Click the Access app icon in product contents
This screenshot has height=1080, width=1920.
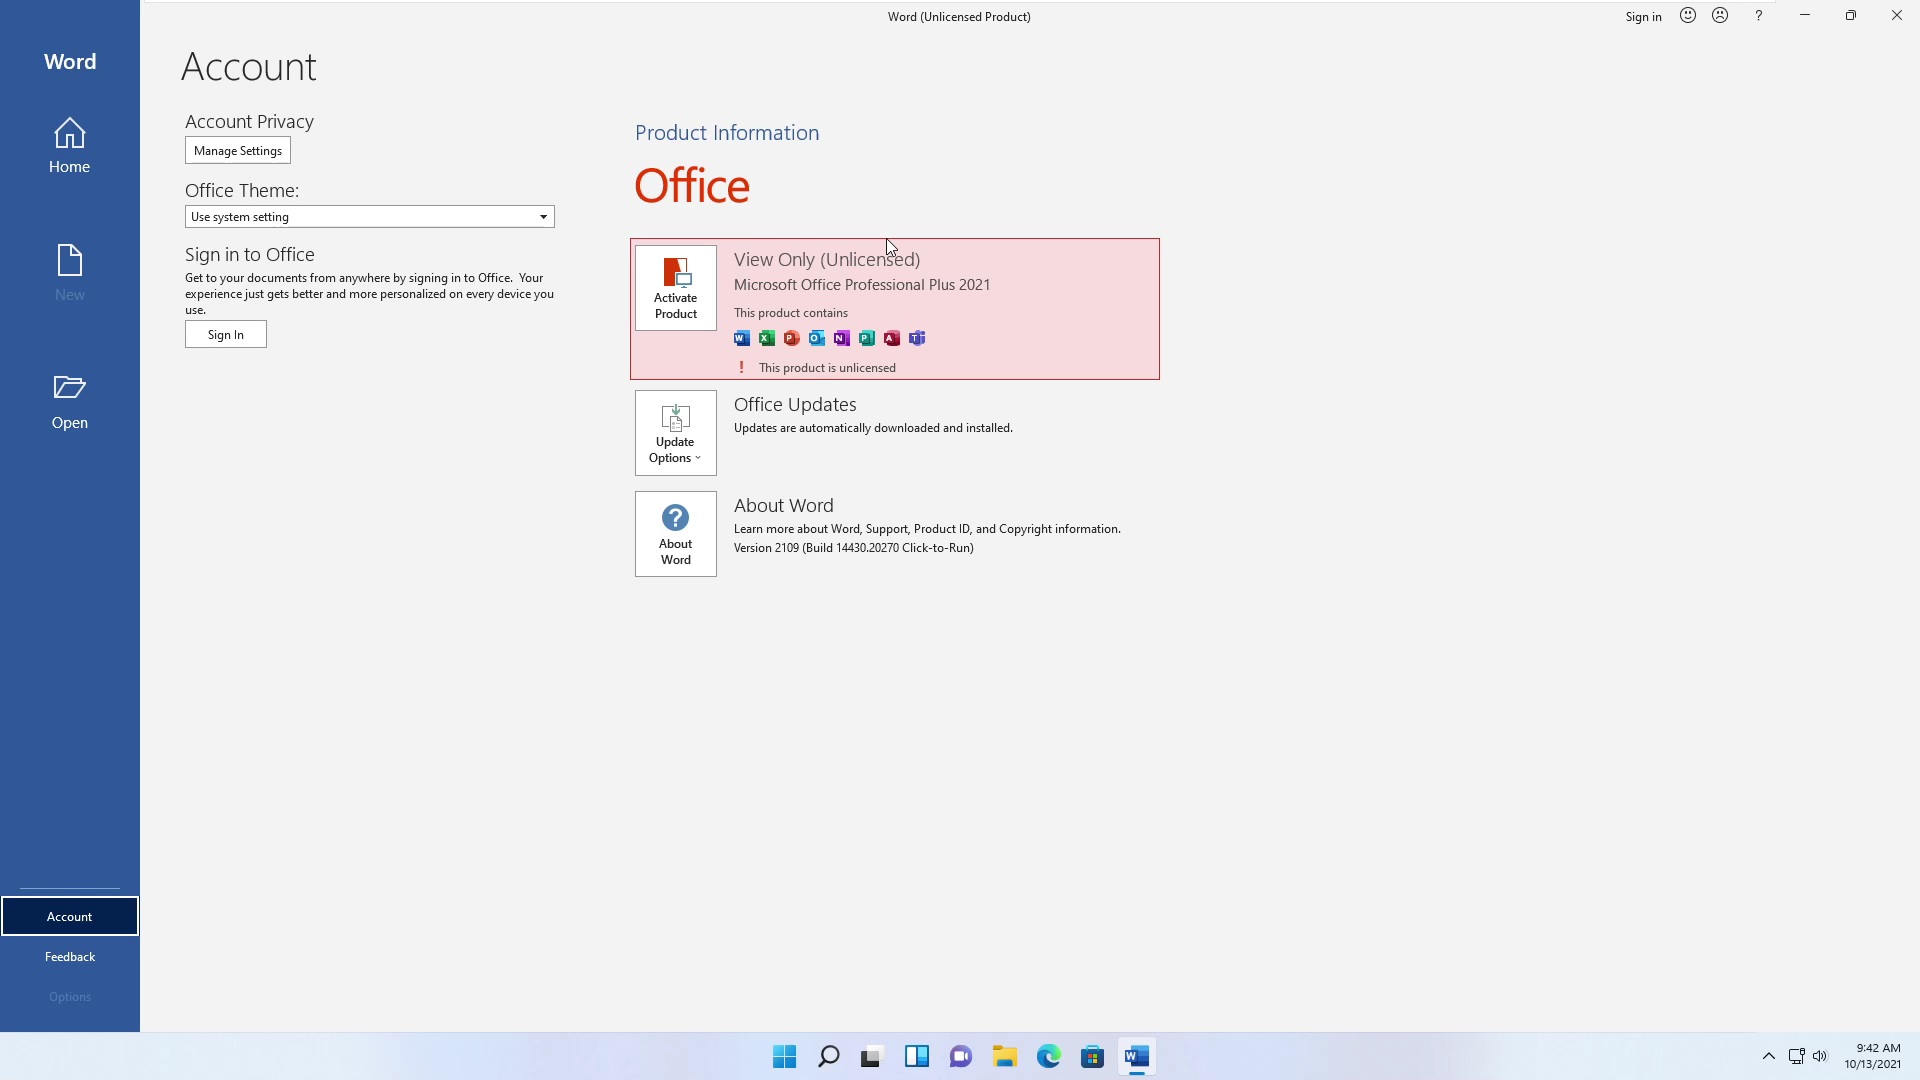(892, 339)
